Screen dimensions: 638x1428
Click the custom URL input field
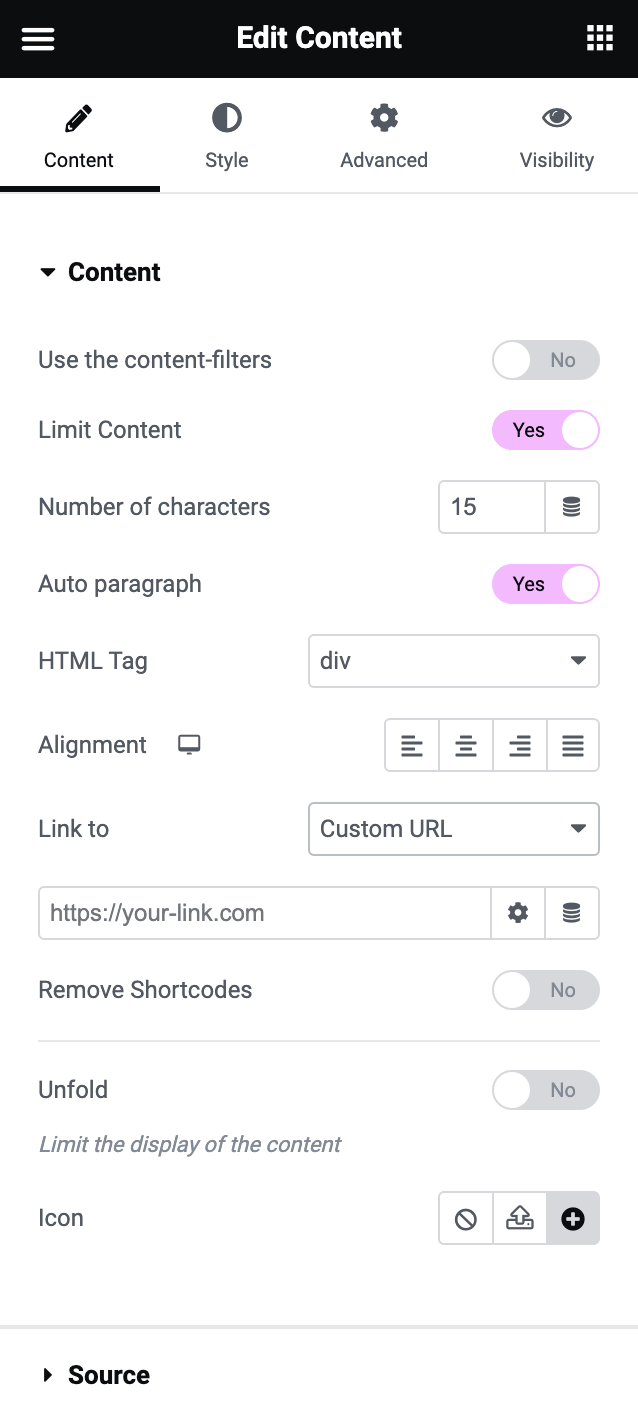pos(265,913)
